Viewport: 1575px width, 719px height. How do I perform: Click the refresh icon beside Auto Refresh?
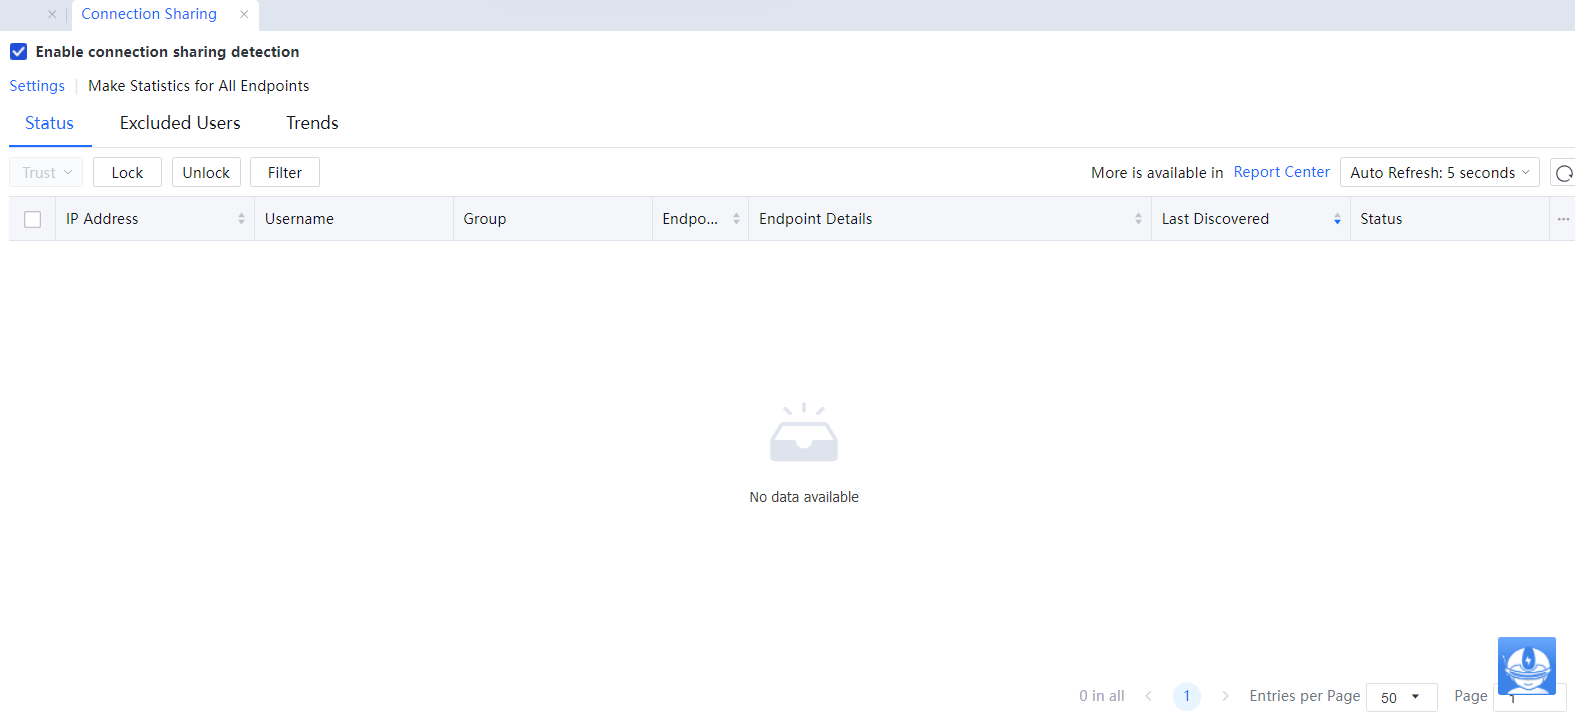pos(1563,173)
